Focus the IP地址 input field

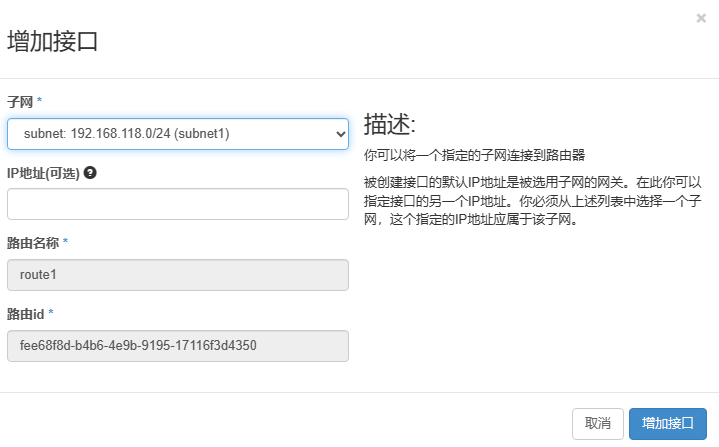click(x=177, y=204)
